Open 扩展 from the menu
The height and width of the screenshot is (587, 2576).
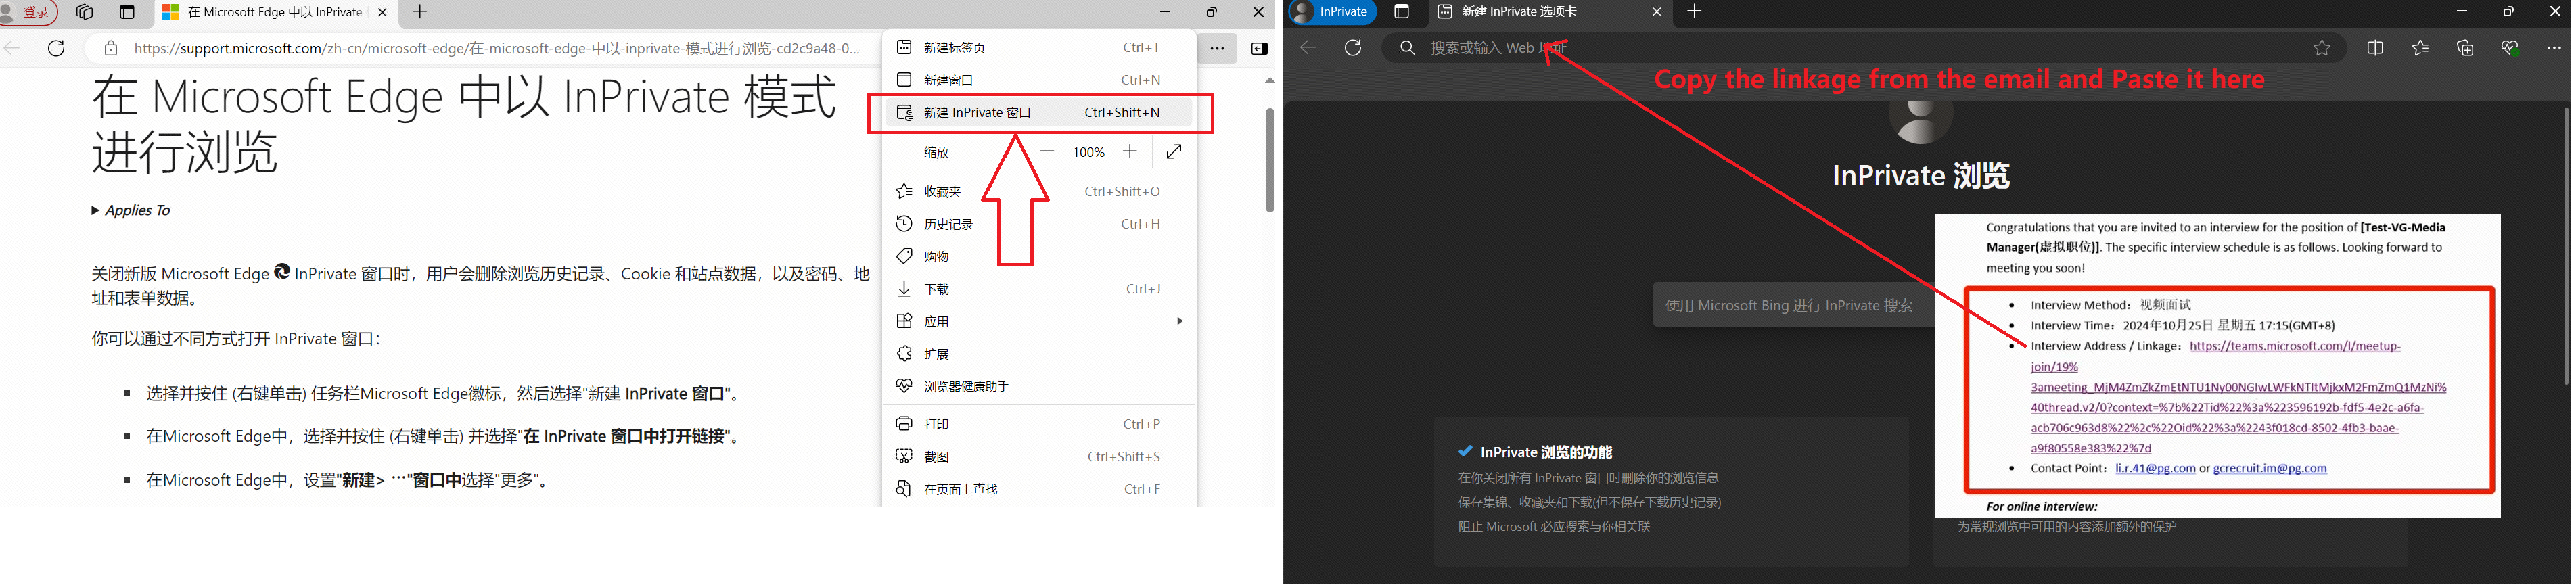click(1040, 354)
